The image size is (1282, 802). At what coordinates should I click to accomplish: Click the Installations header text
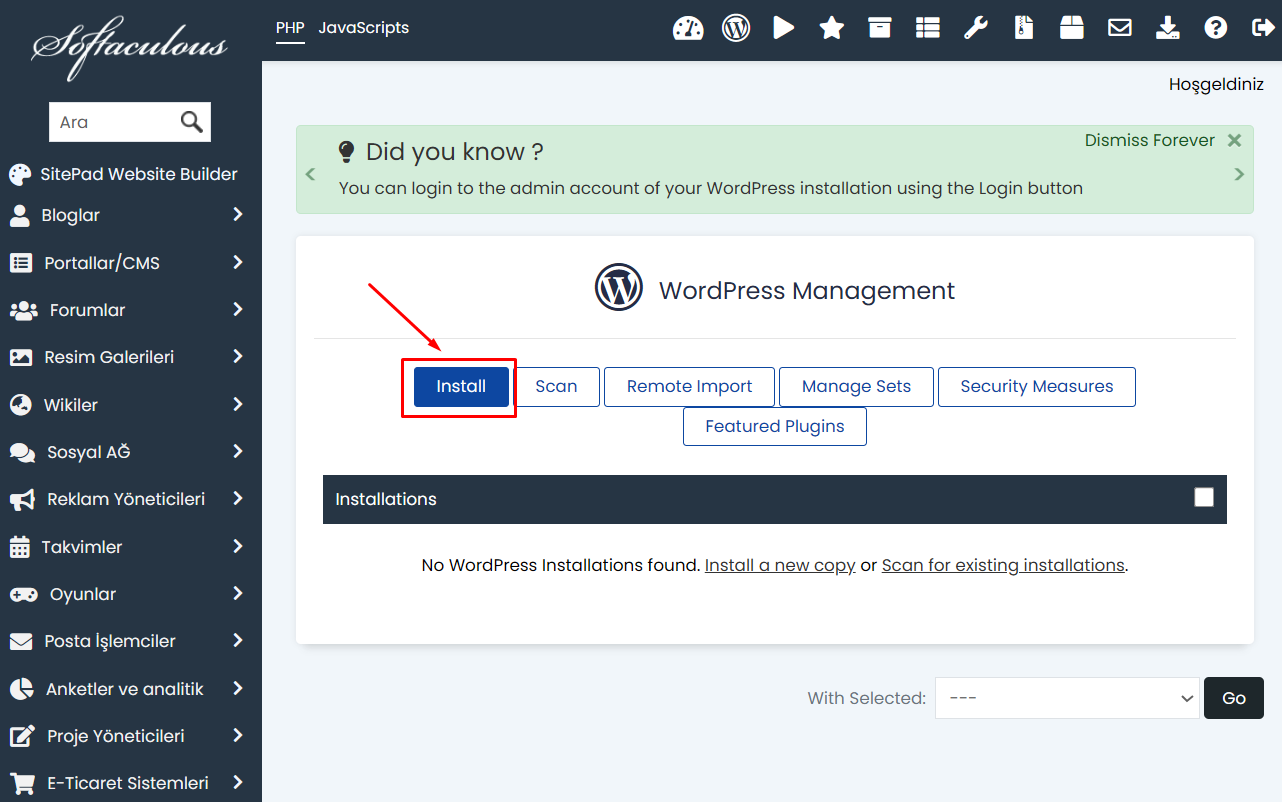coord(386,499)
